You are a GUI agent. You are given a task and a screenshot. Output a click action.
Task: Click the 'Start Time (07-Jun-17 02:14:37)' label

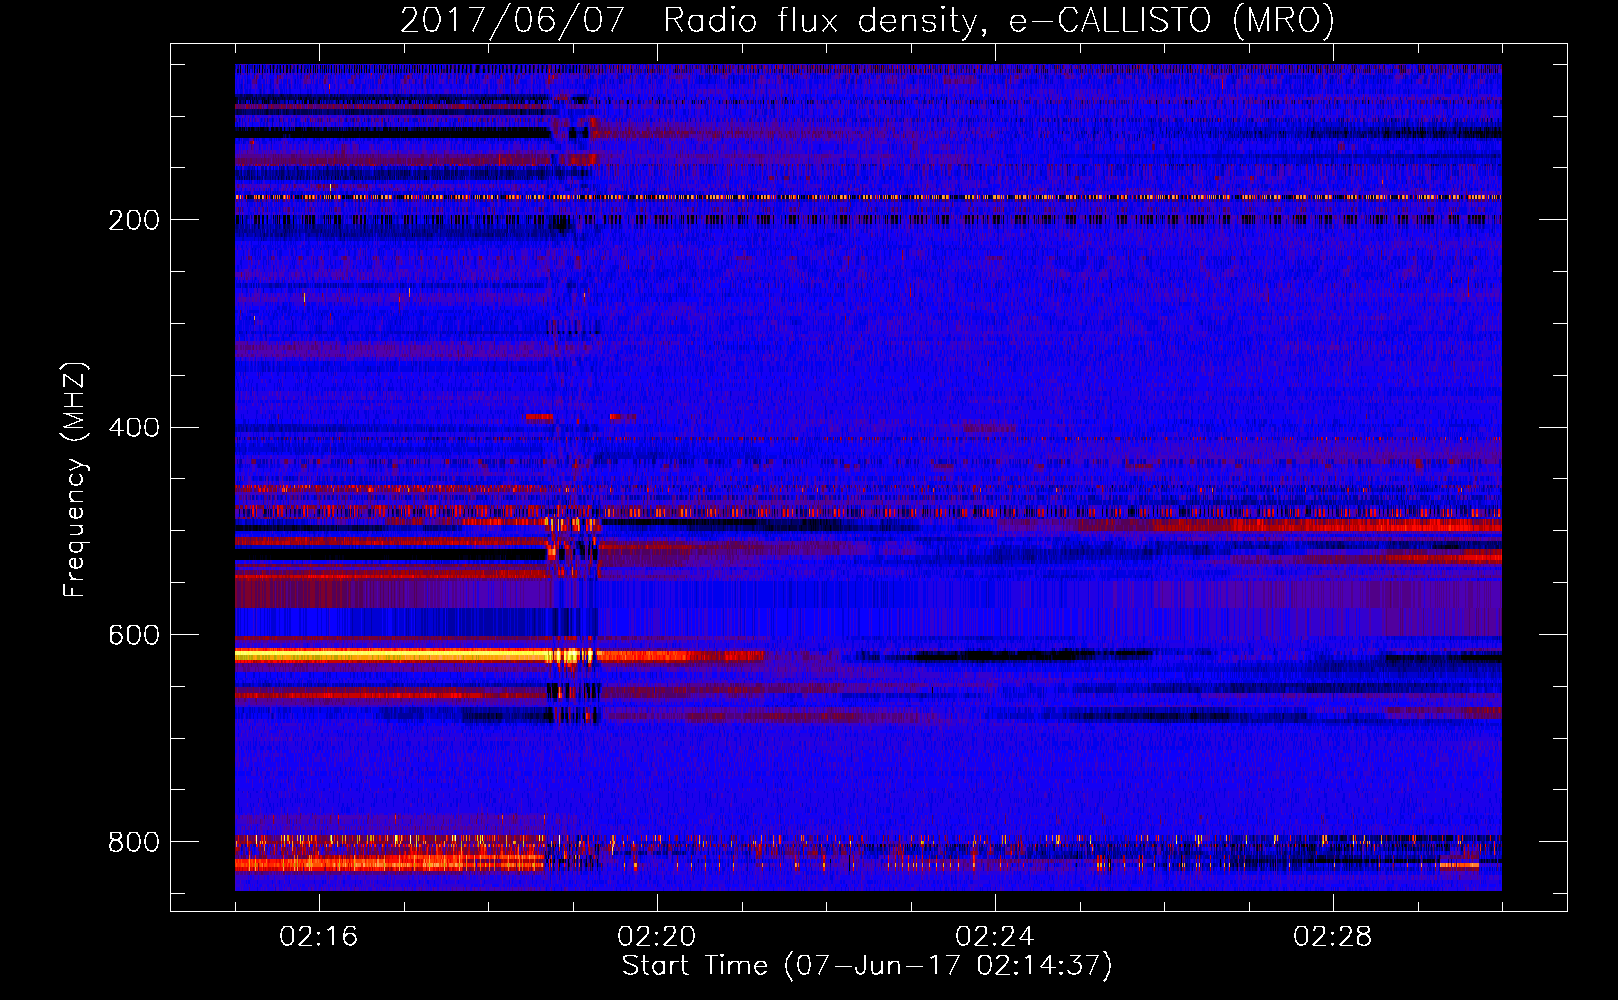pyautogui.click(x=867, y=966)
